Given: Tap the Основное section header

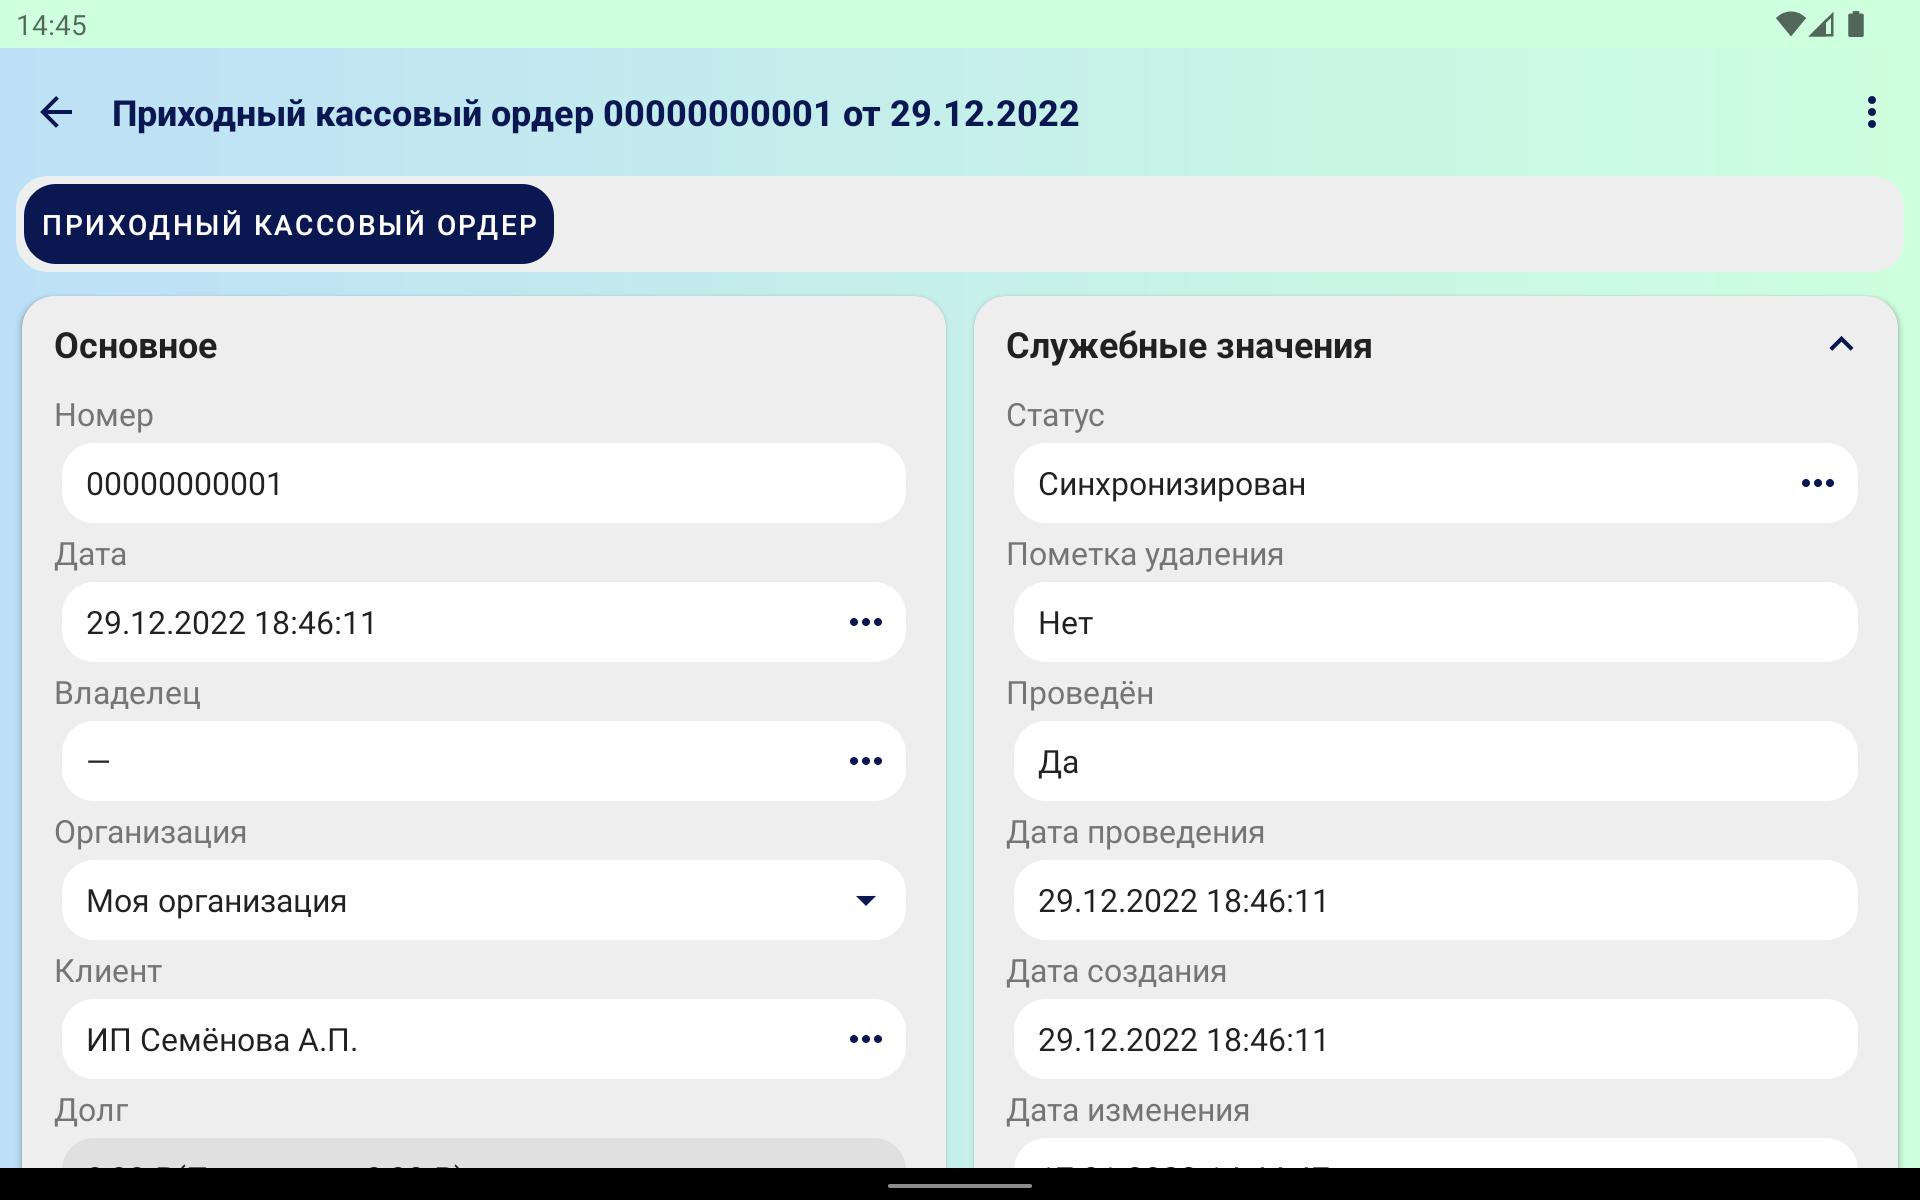Looking at the screenshot, I should click(x=136, y=346).
